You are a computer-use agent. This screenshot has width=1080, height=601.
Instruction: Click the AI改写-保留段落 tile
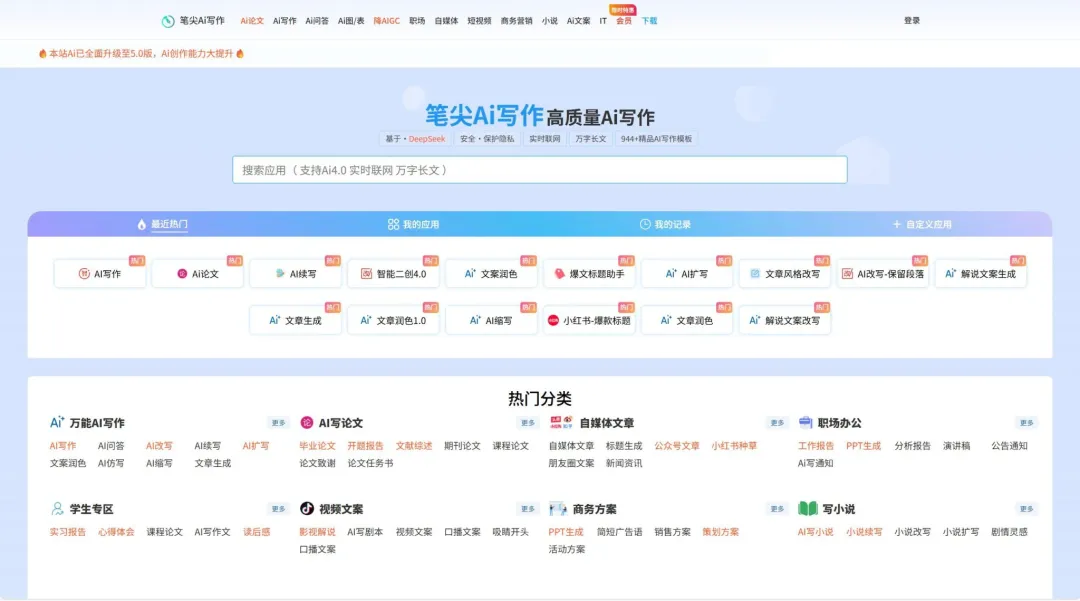pos(884,274)
